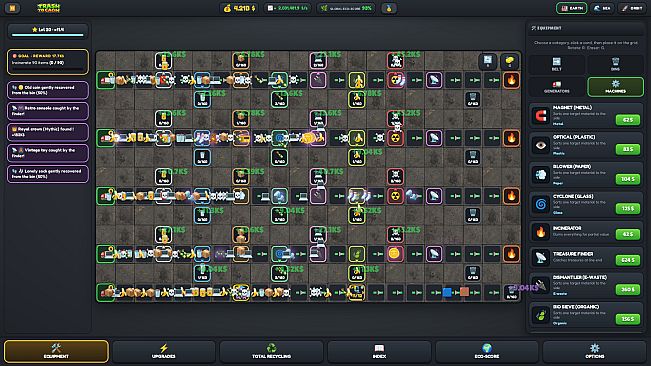Click the Global Eco-Score percentage display
651x366 pixels.
(x=346, y=8)
